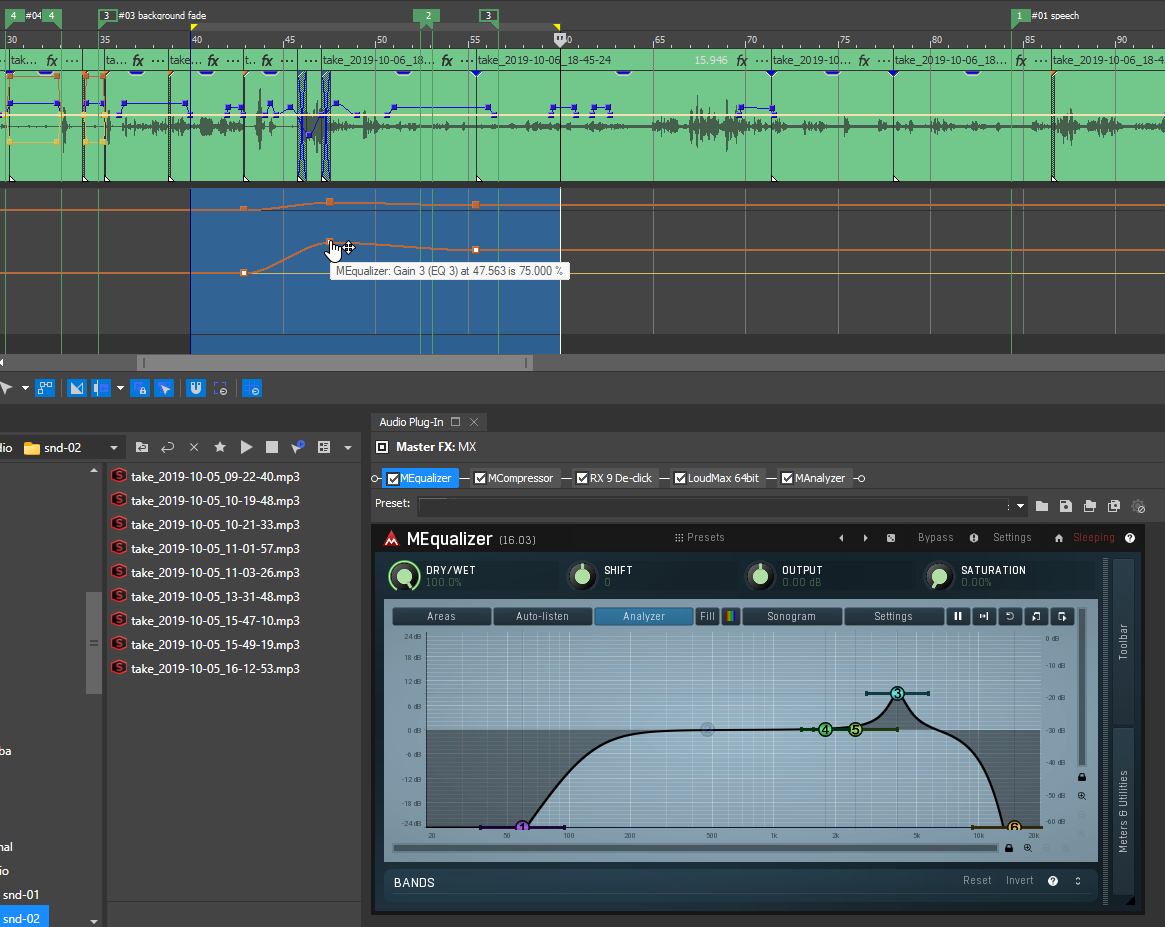
Task: Select take_2019-10-05_10-19-48.mp3
Action: [x=215, y=501]
